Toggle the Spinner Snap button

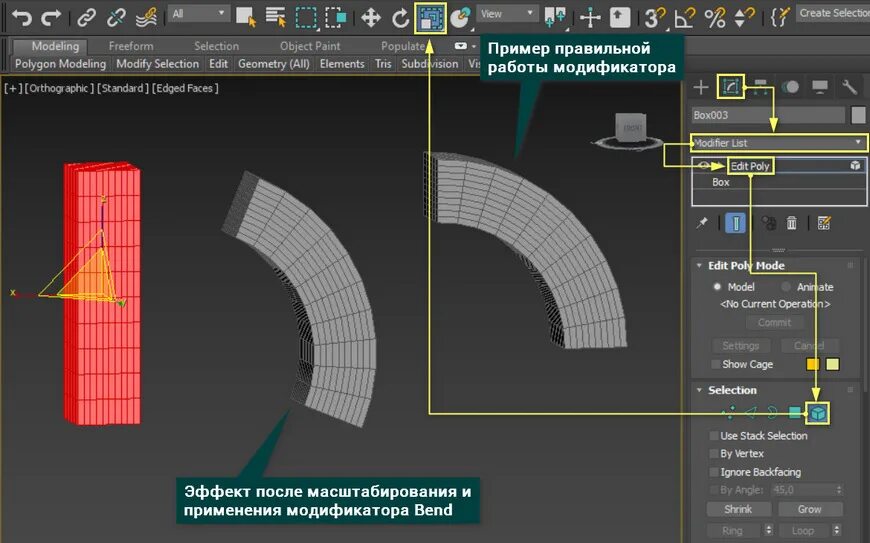point(743,18)
